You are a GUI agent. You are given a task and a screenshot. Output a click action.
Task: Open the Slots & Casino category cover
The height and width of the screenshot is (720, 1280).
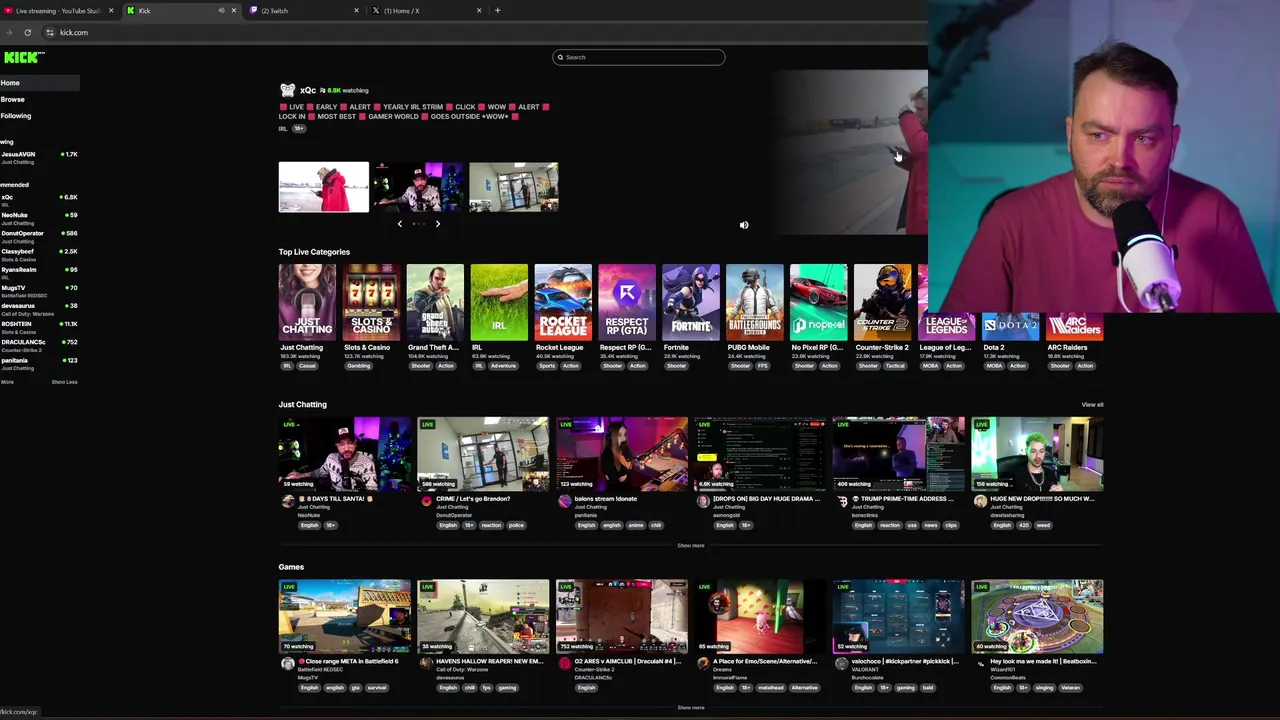pyautogui.click(x=371, y=302)
